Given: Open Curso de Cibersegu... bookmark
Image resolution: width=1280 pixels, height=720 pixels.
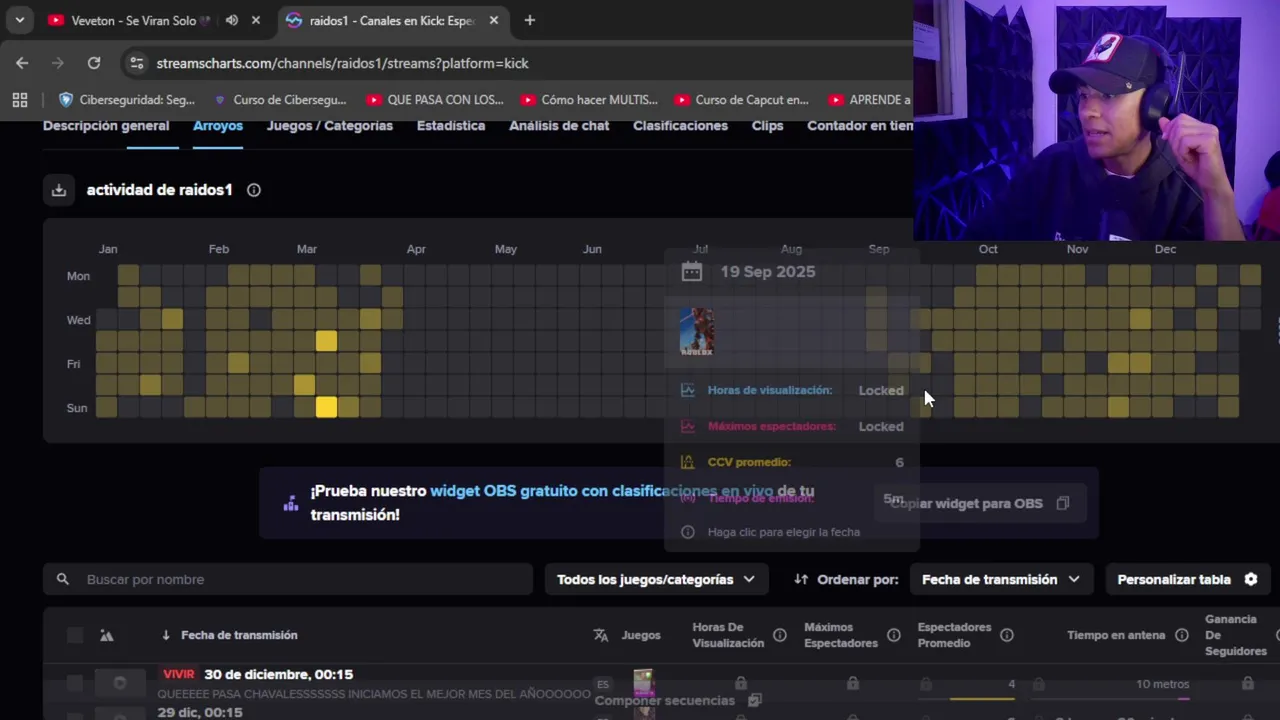Looking at the screenshot, I should coord(279,100).
